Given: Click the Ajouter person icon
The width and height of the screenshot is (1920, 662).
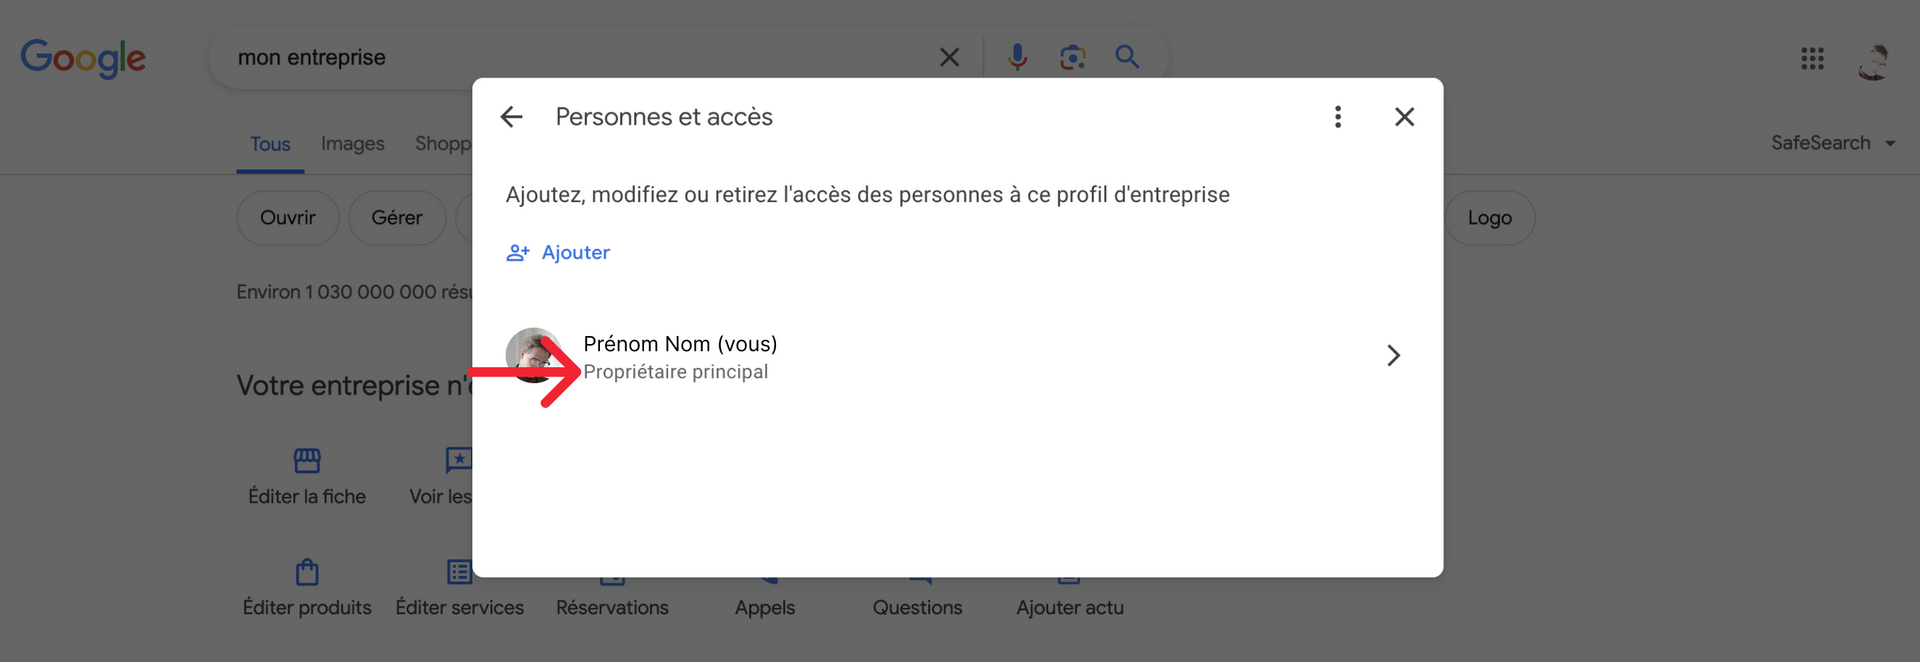Looking at the screenshot, I should coord(517,253).
